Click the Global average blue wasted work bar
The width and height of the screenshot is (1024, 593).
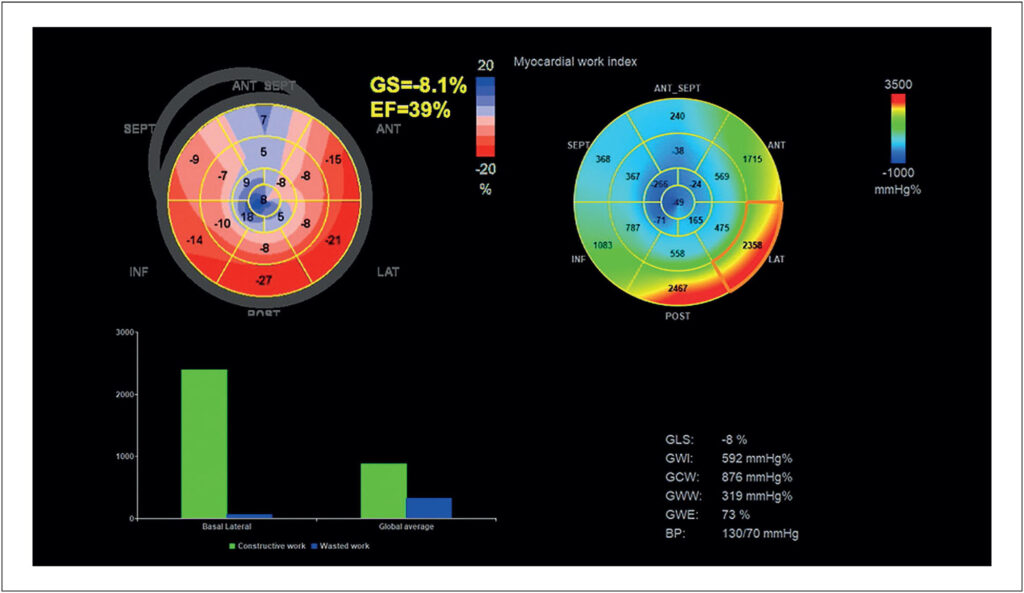429,508
